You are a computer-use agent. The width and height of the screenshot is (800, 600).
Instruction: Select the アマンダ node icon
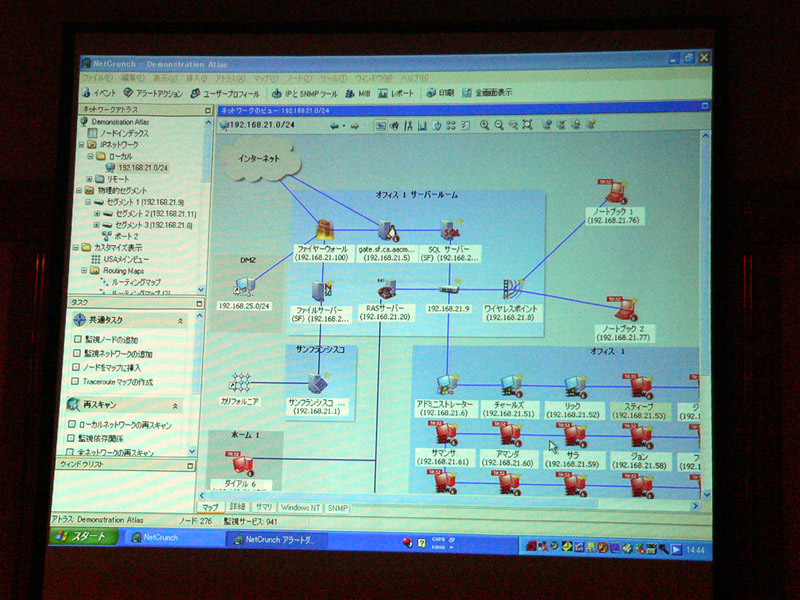pos(509,434)
